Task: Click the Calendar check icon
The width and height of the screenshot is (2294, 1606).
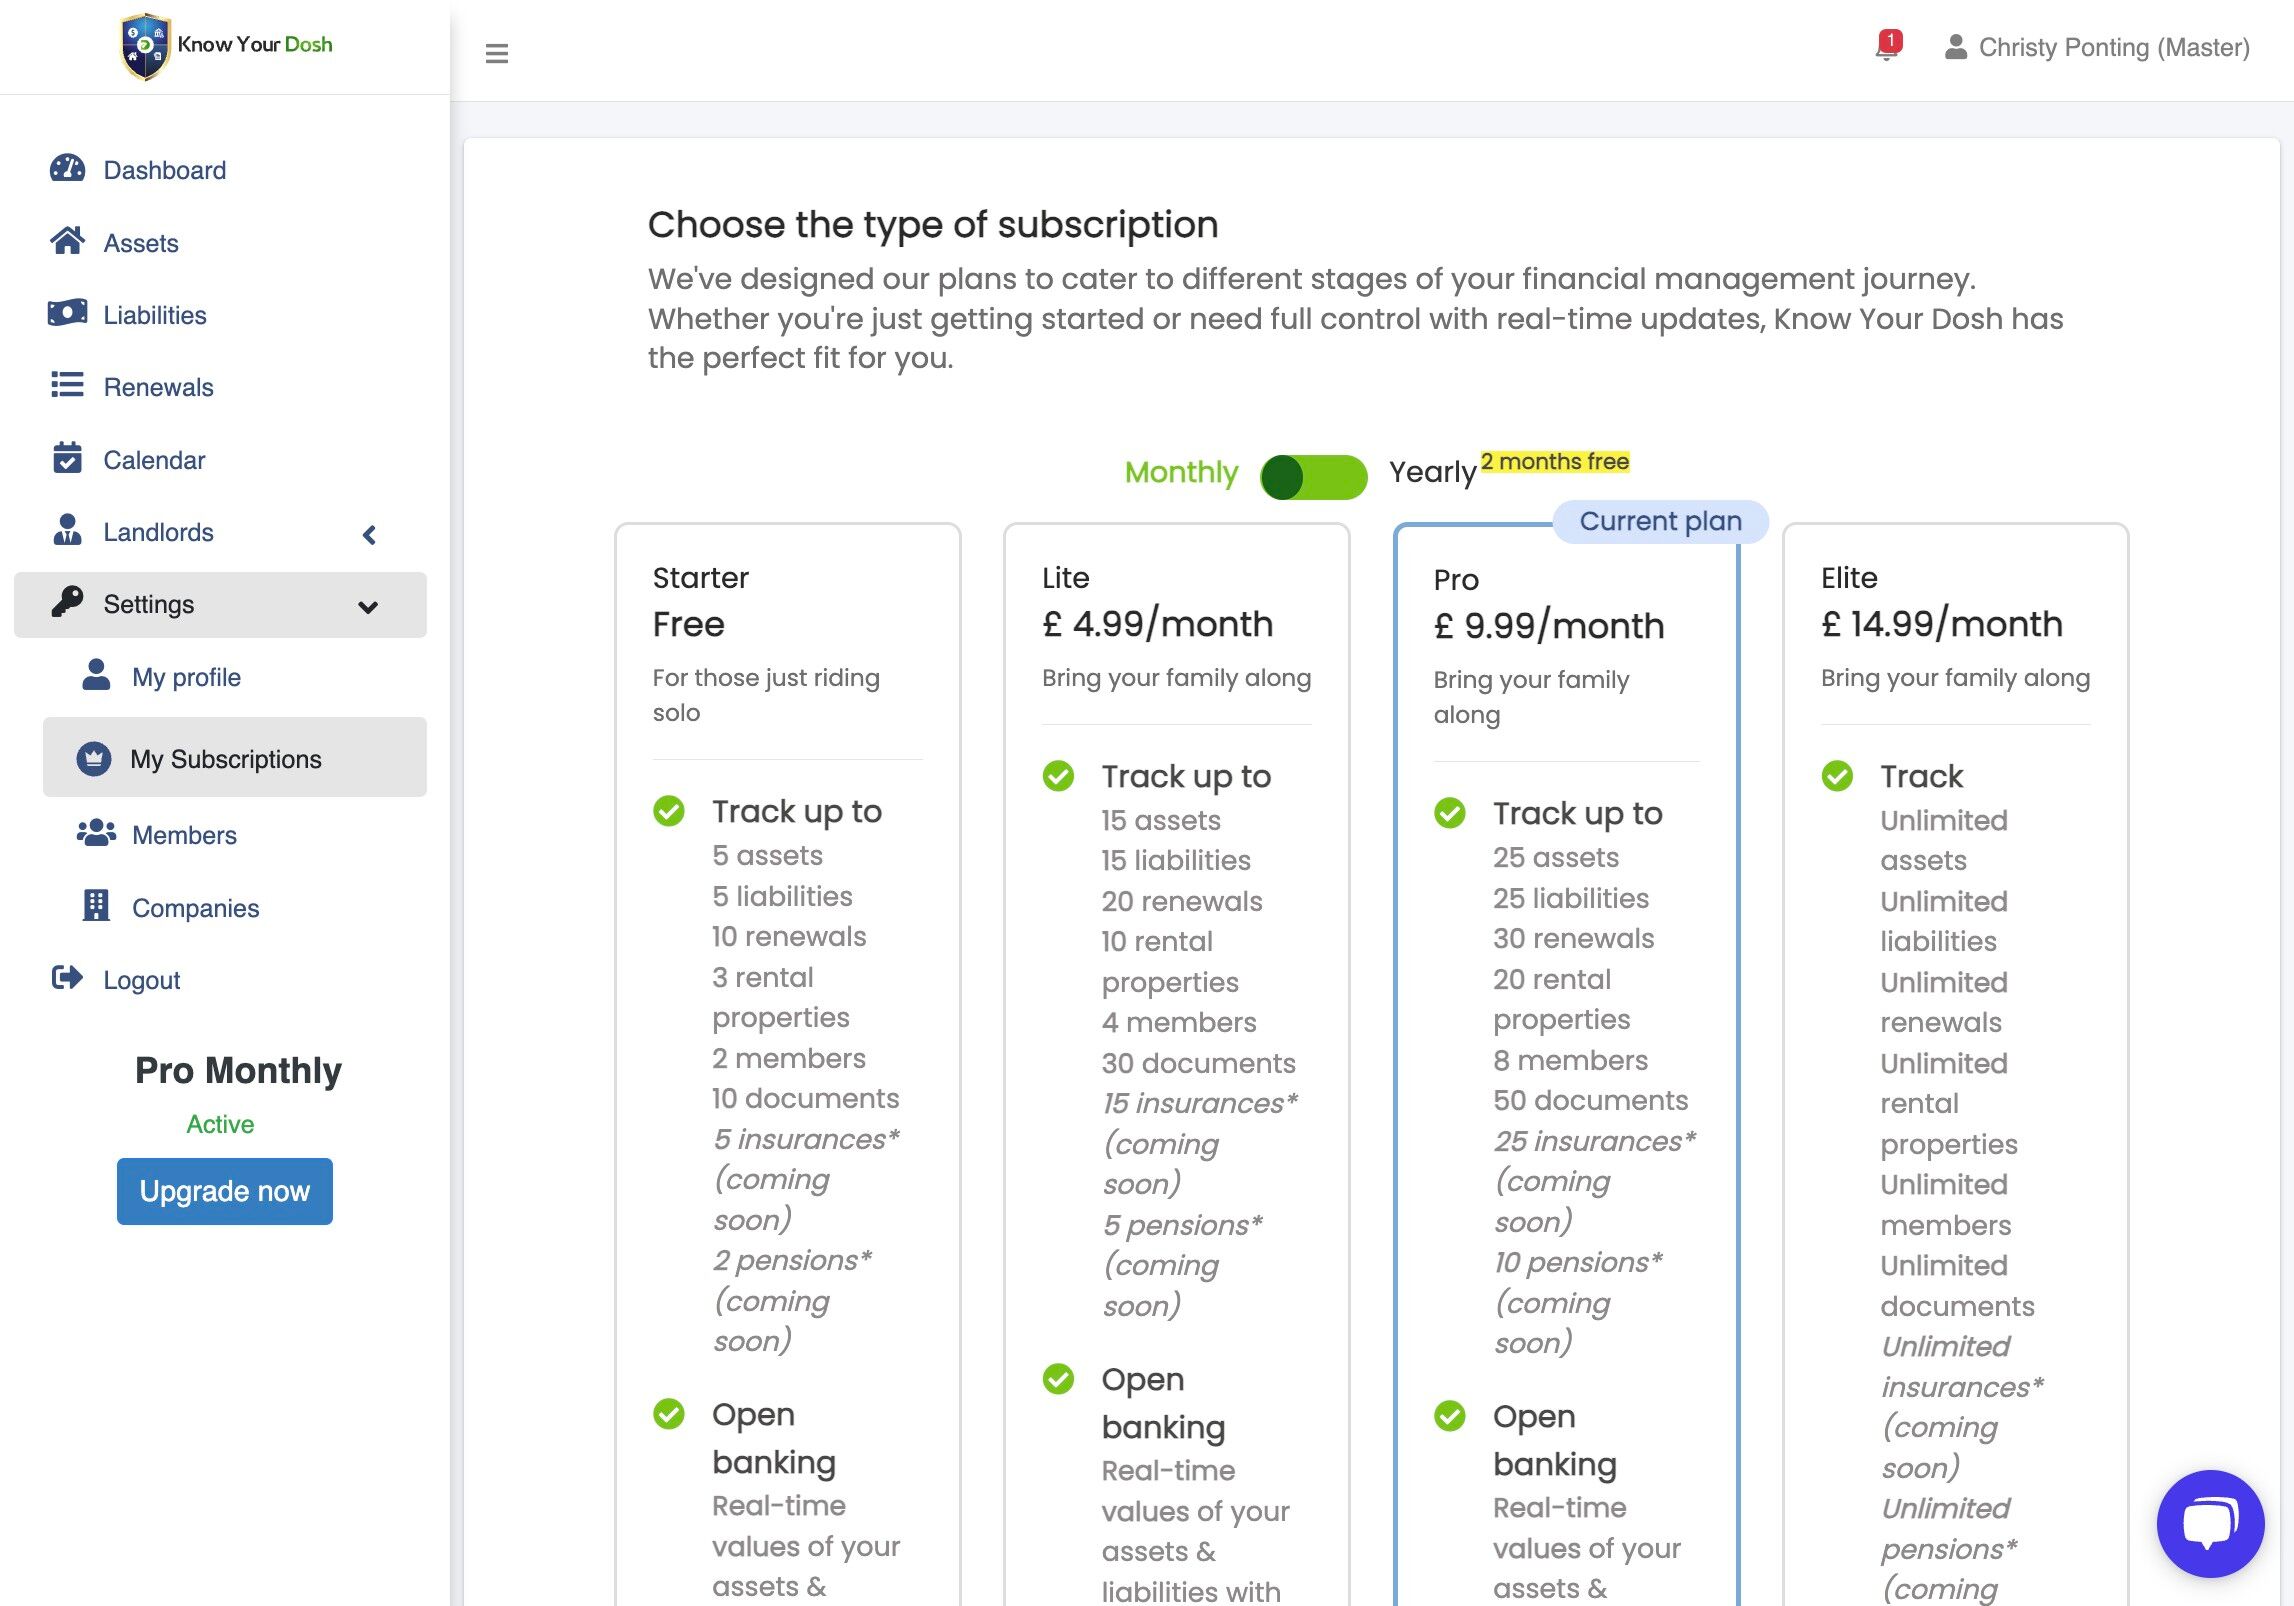Action: [x=67, y=458]
